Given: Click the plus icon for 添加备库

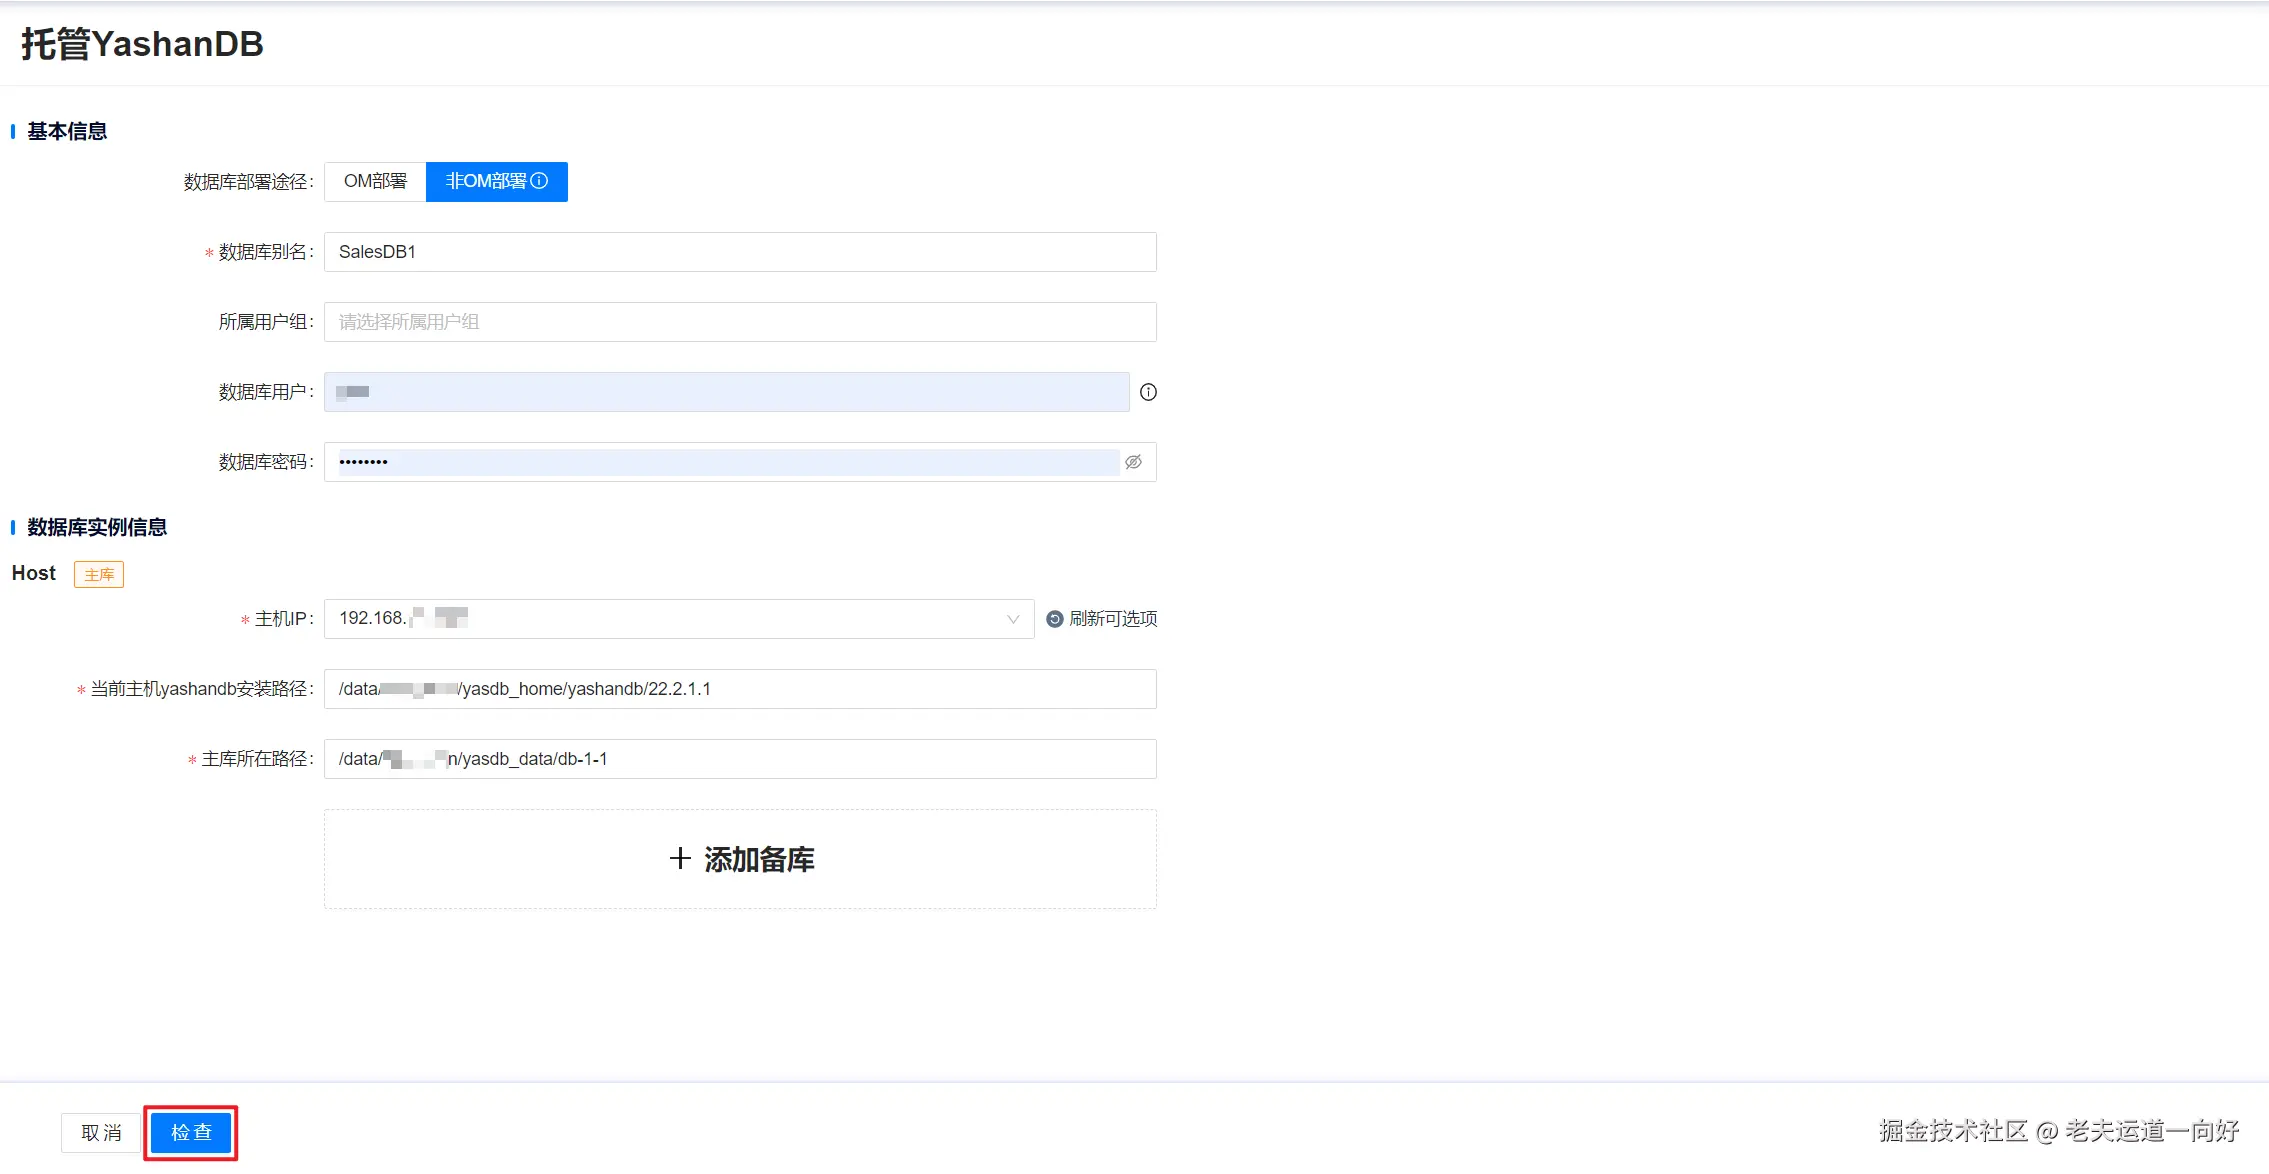Looking at the screenshot, I should [x=680, y=859].
